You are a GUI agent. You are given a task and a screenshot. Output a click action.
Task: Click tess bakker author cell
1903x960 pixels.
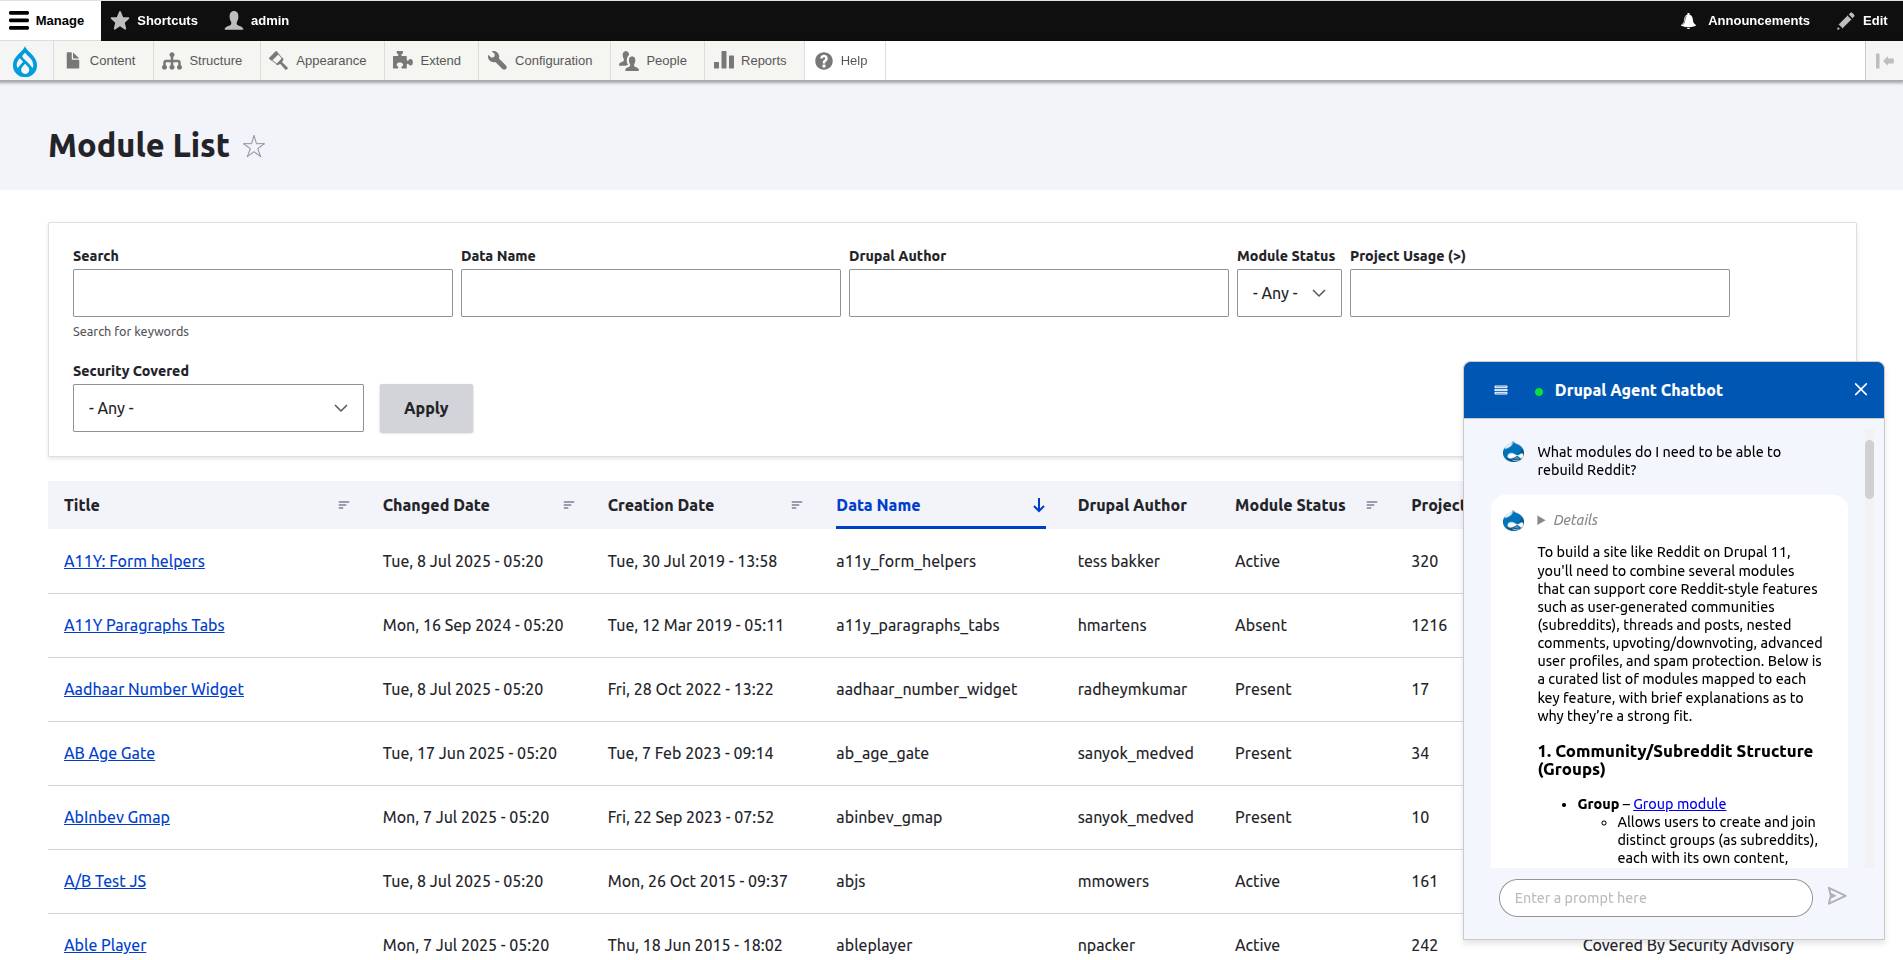point(1118,561)
